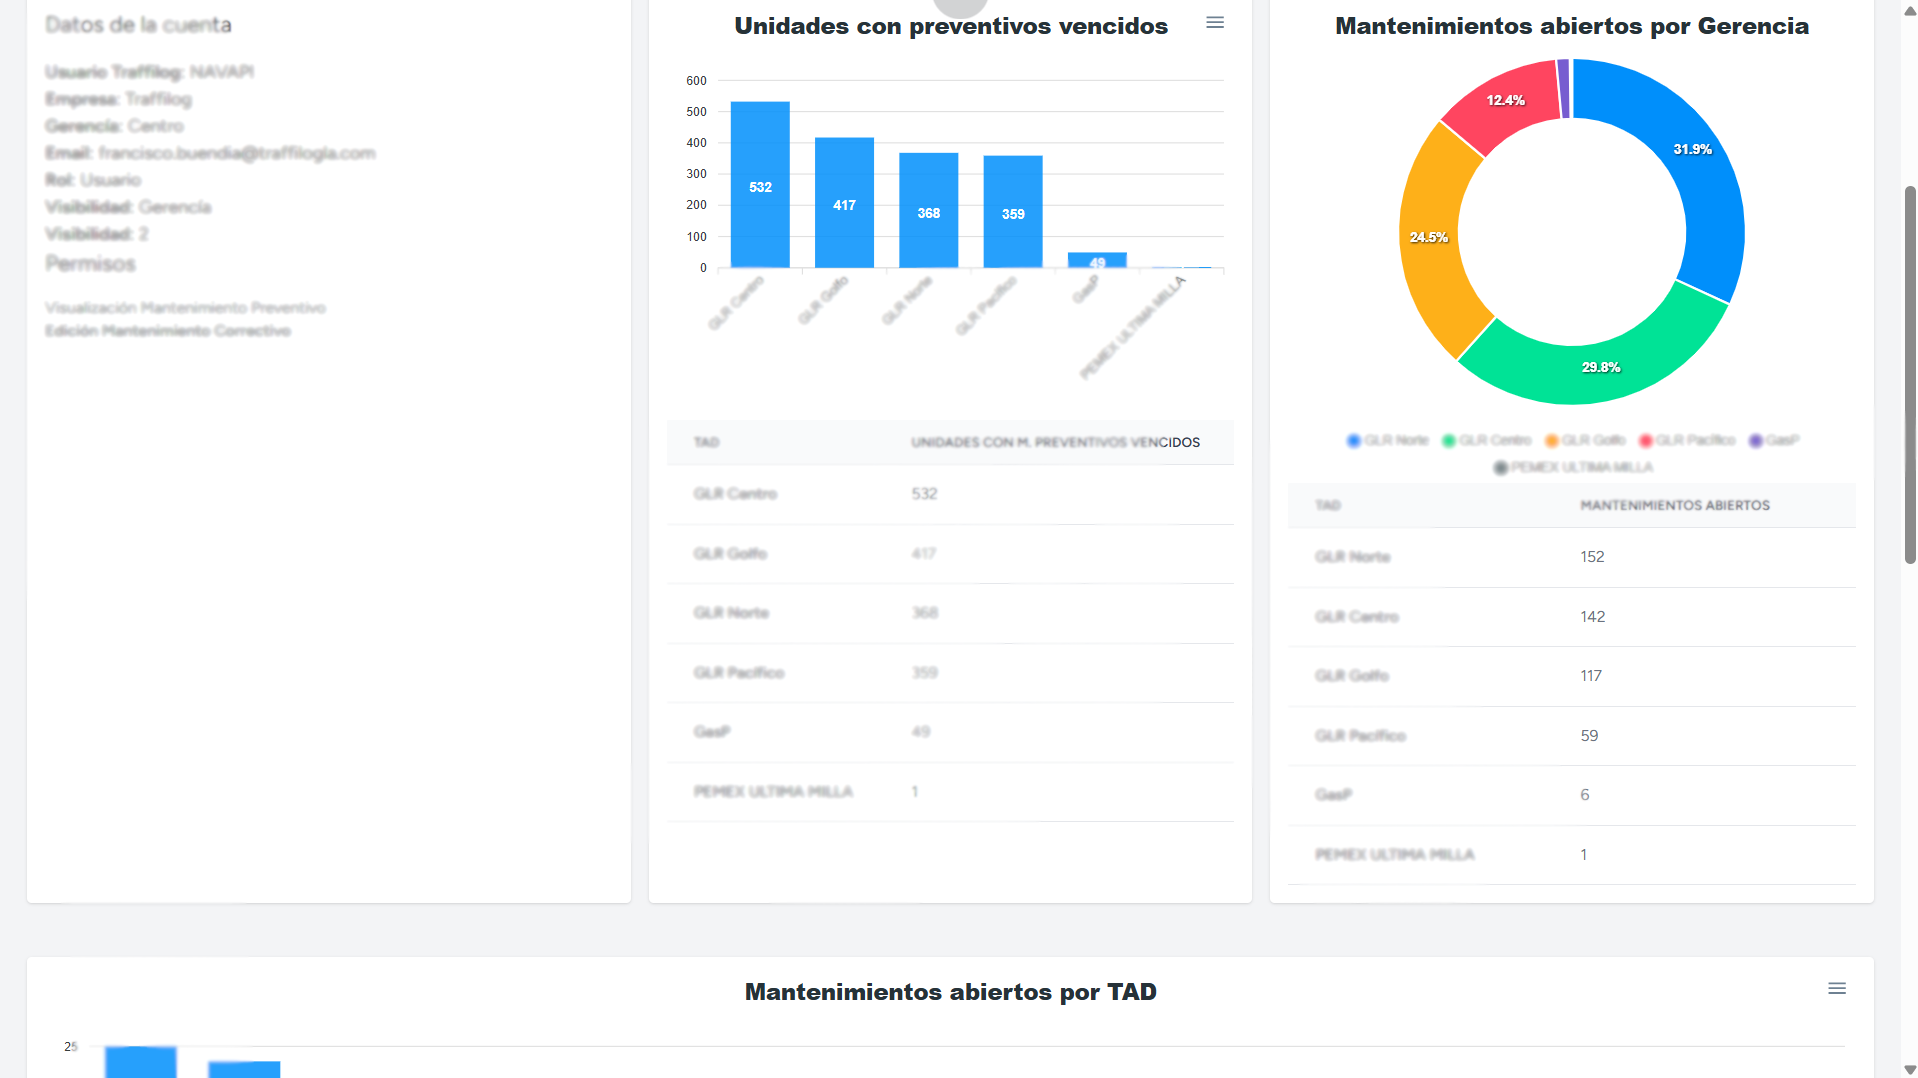Hide GLR Golfo series via legend
This screenshot has width=1918, height=1078.
[x=1585, y=441]
